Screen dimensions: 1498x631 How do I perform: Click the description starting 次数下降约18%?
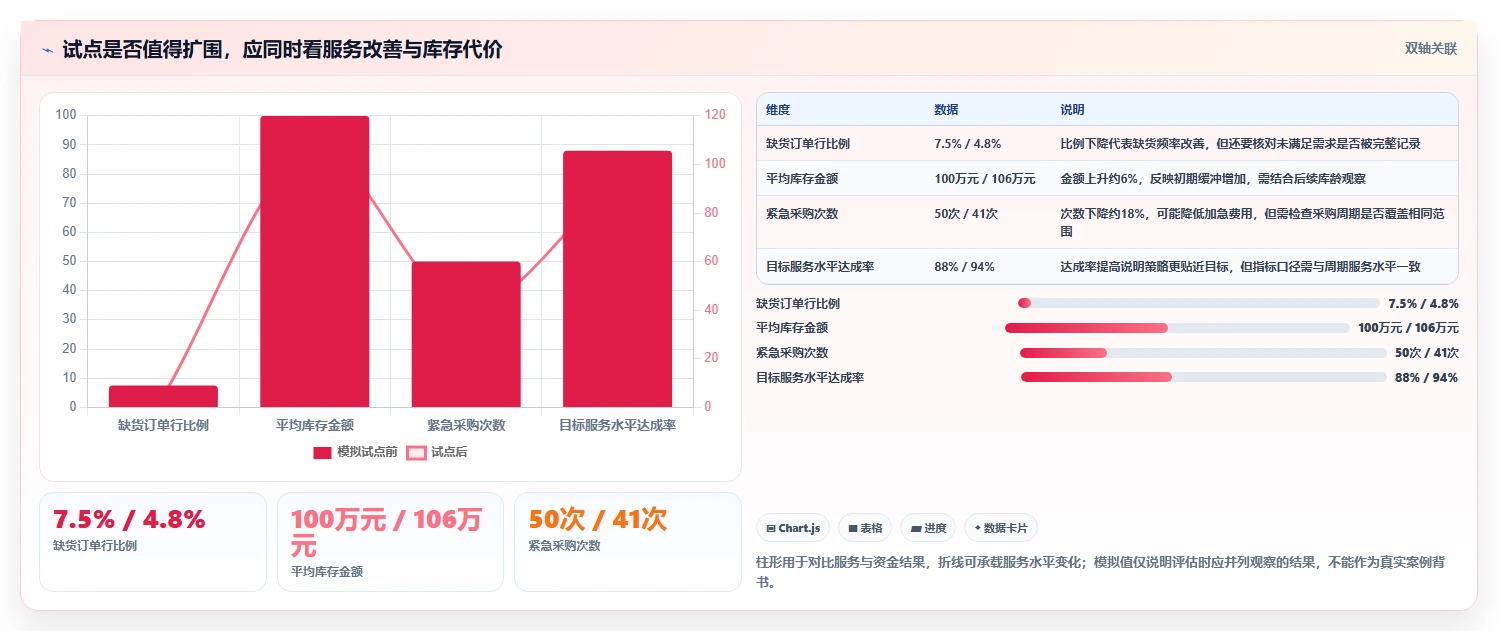pos(1252,222)
